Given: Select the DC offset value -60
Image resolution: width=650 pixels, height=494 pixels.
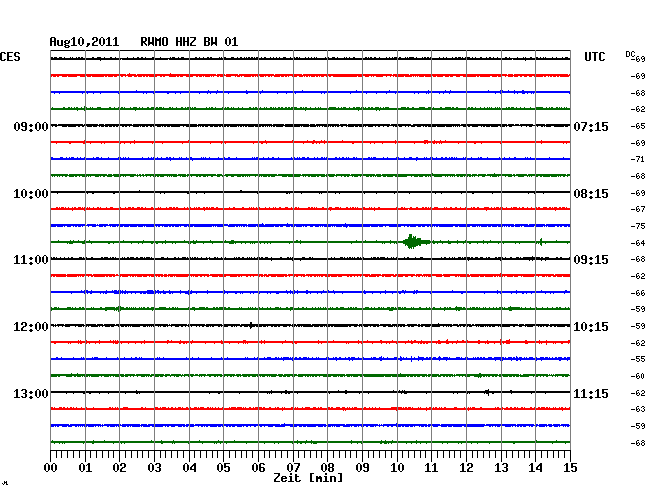Looking at the screenshot, I should pyautogui.click(x=638, y=376).
